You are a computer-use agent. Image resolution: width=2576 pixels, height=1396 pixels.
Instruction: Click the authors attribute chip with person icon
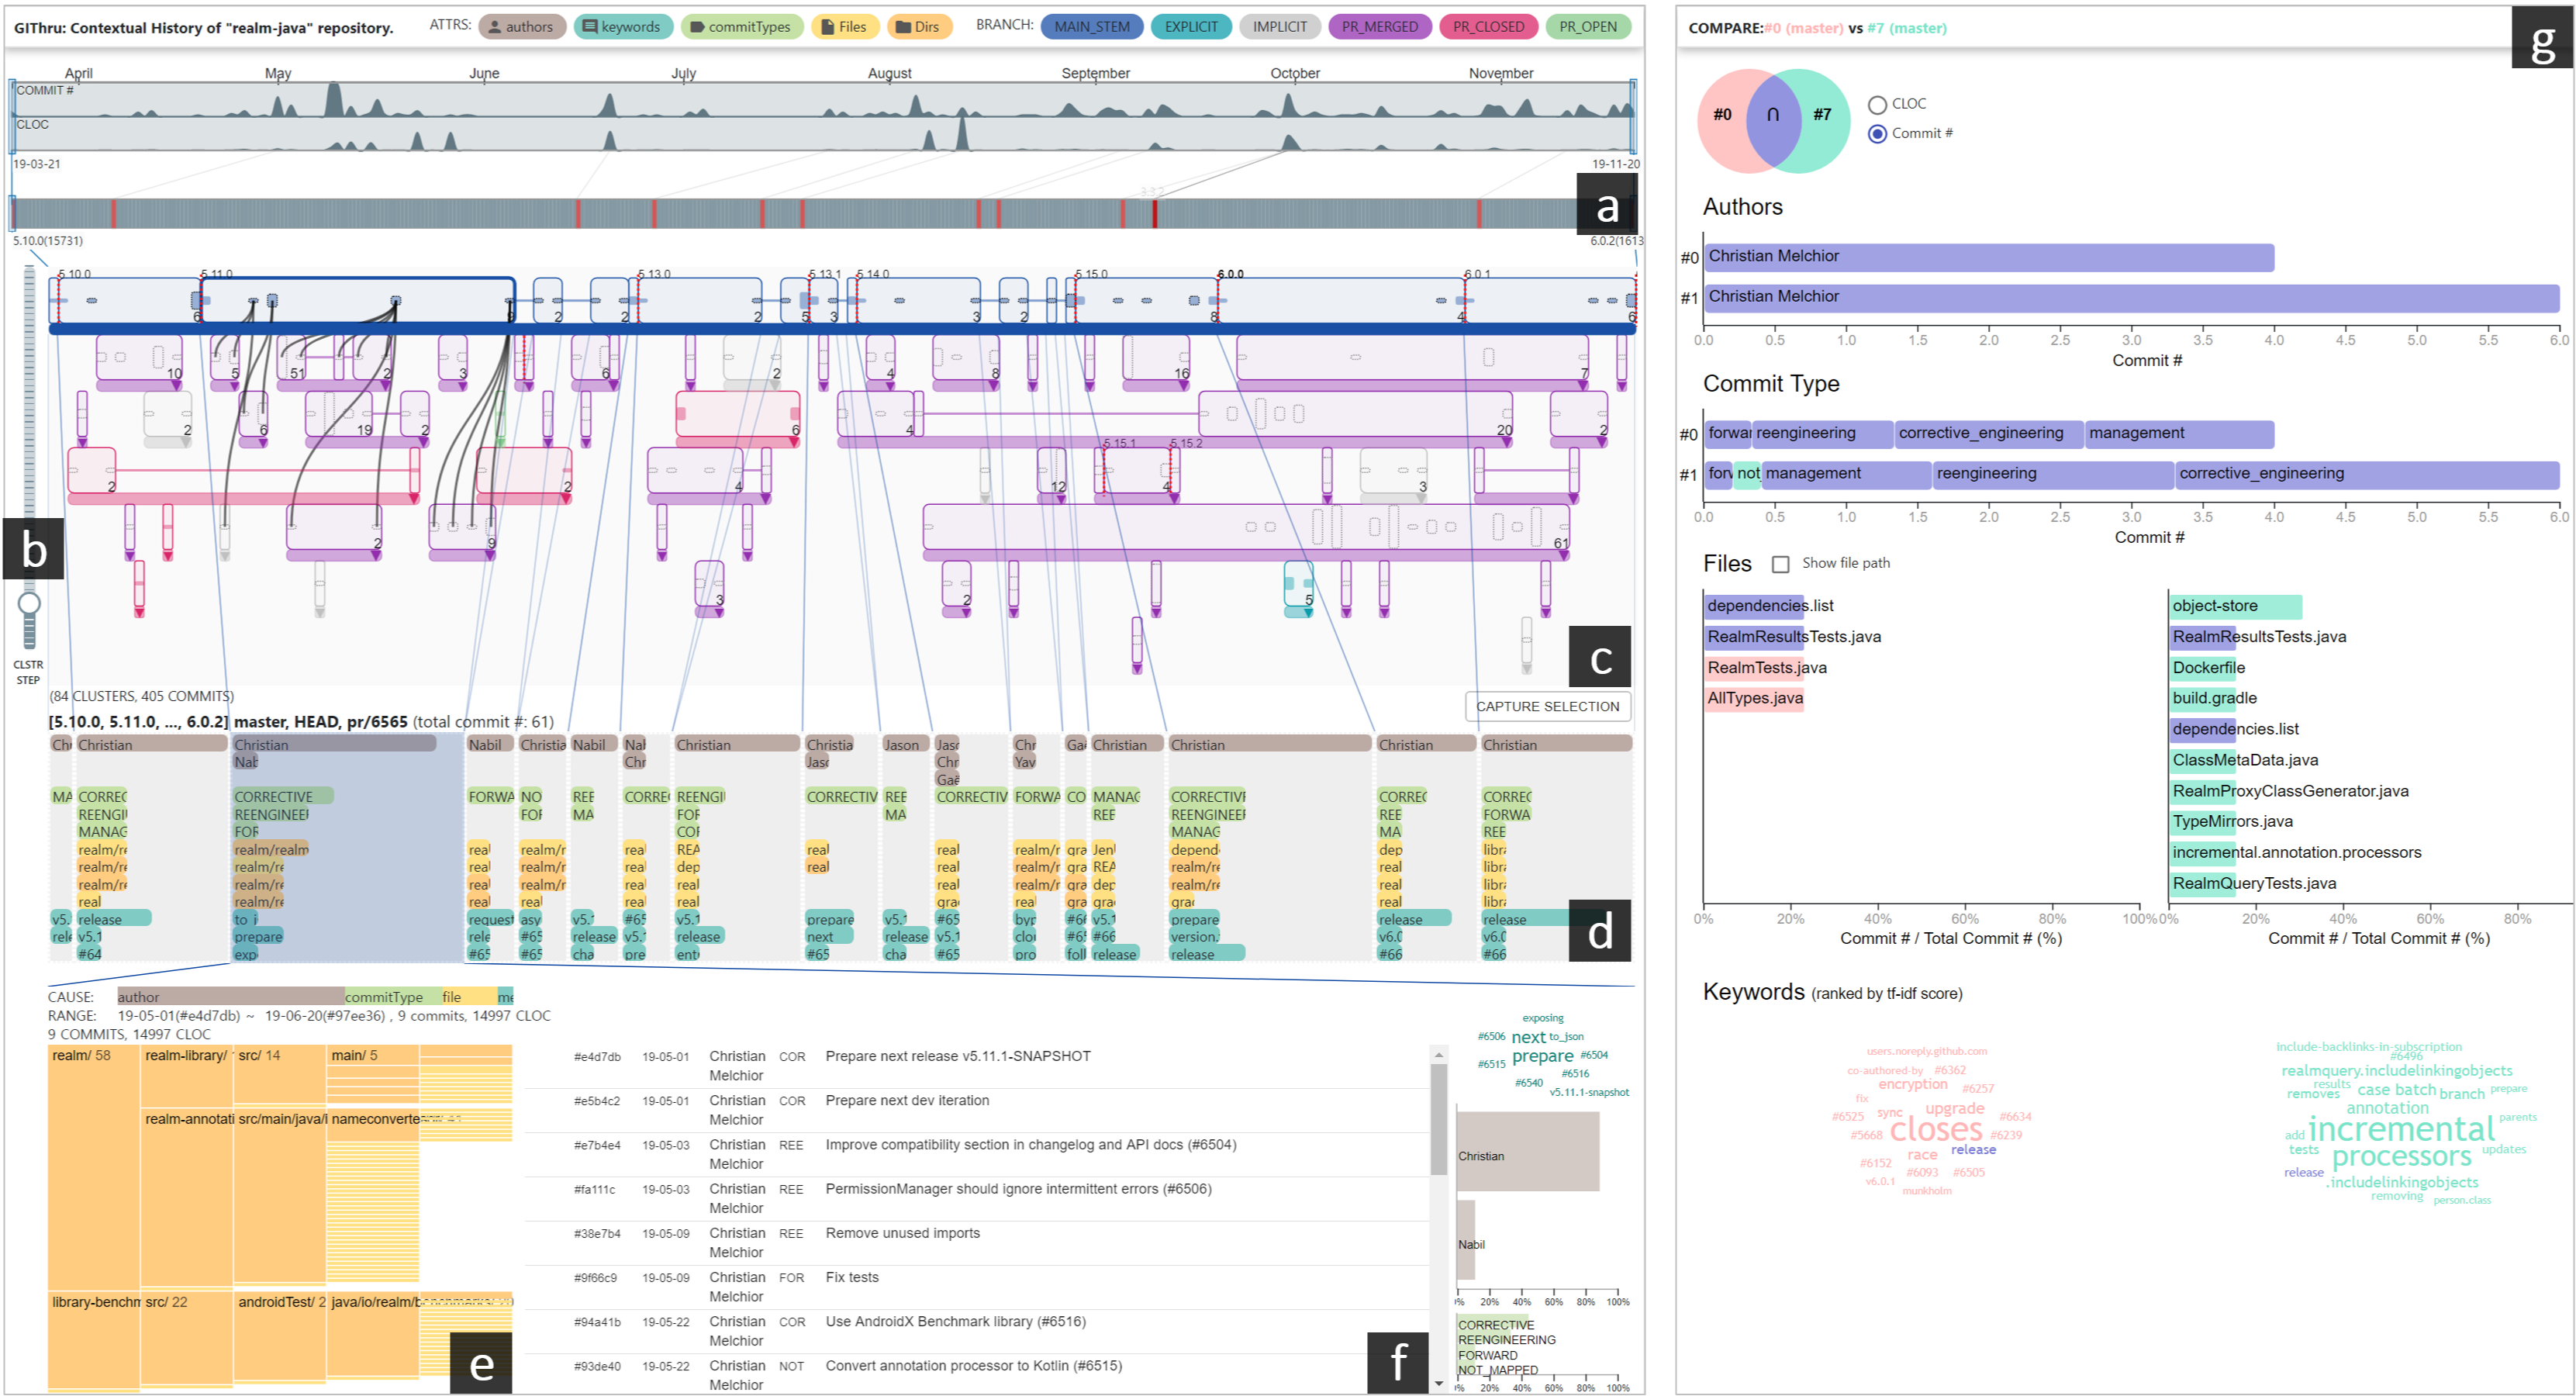pos(521,27)
